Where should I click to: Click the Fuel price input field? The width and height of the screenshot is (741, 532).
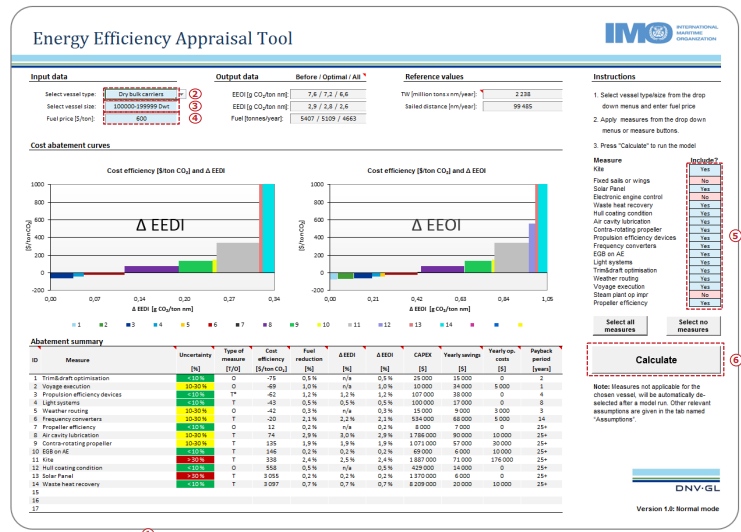(141, 118)
